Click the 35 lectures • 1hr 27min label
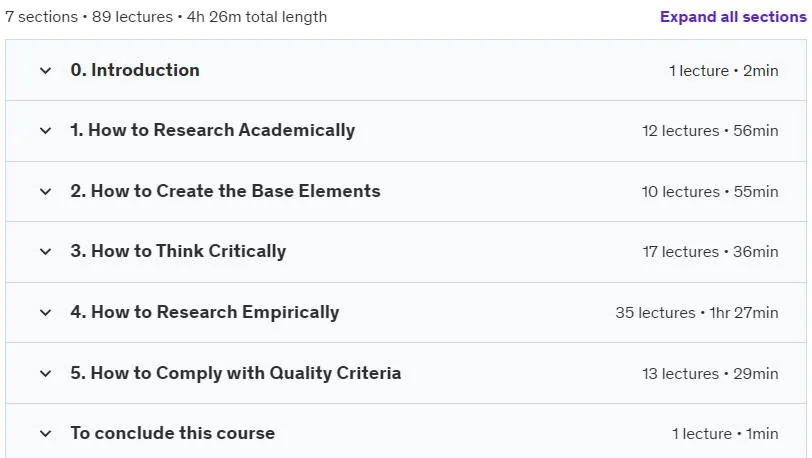Screen dimensions: 812x458 click(697, 313)
